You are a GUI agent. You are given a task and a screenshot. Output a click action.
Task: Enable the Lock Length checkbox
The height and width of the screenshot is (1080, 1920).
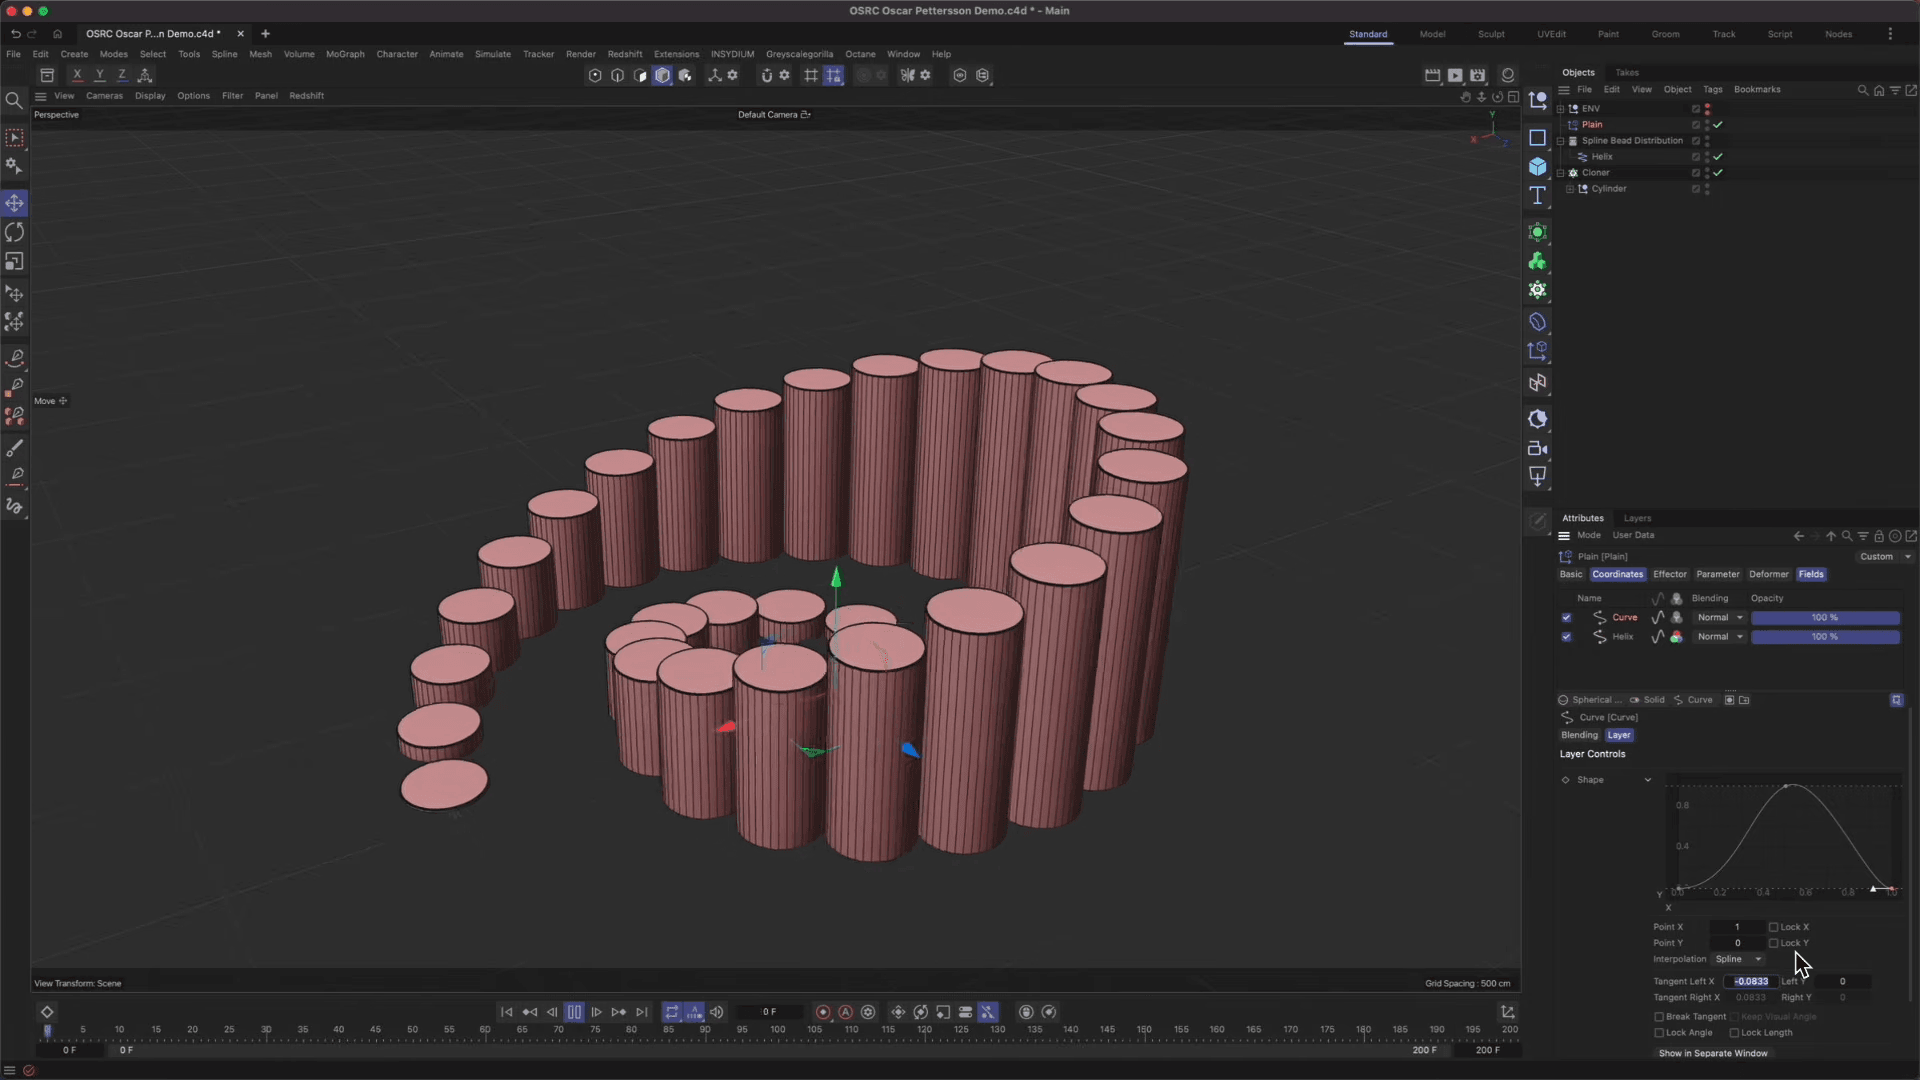1734,1033
